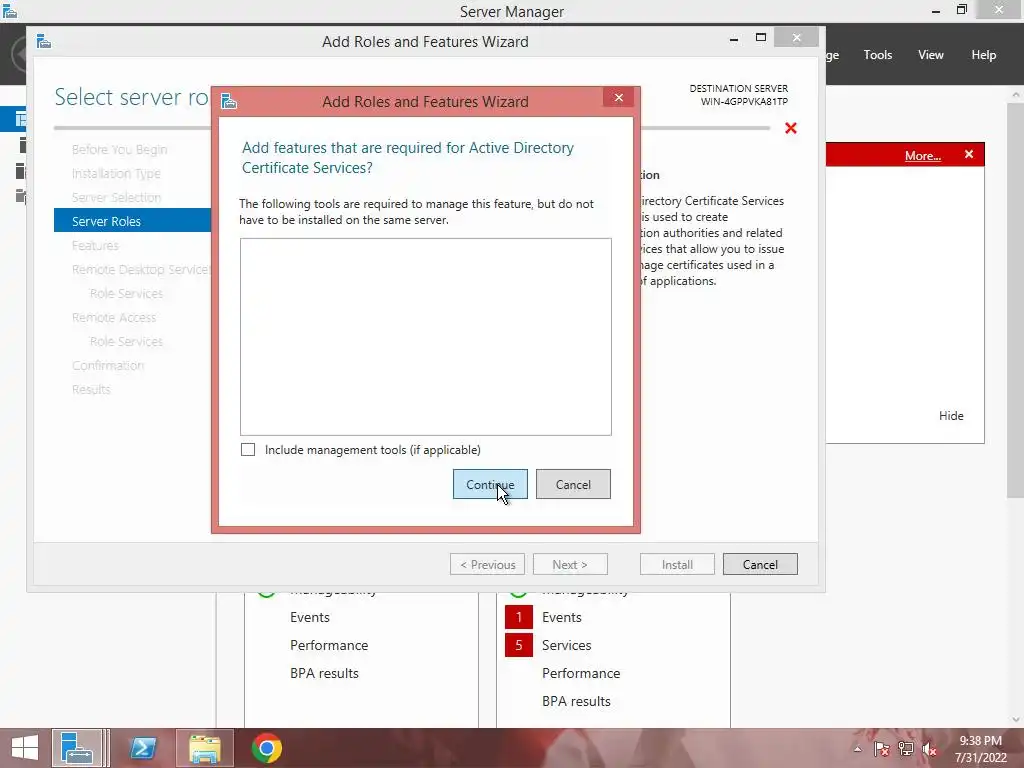Click the red 5 Services badge
Screen dimensions: 1024x768
click(x=519, y=645)
